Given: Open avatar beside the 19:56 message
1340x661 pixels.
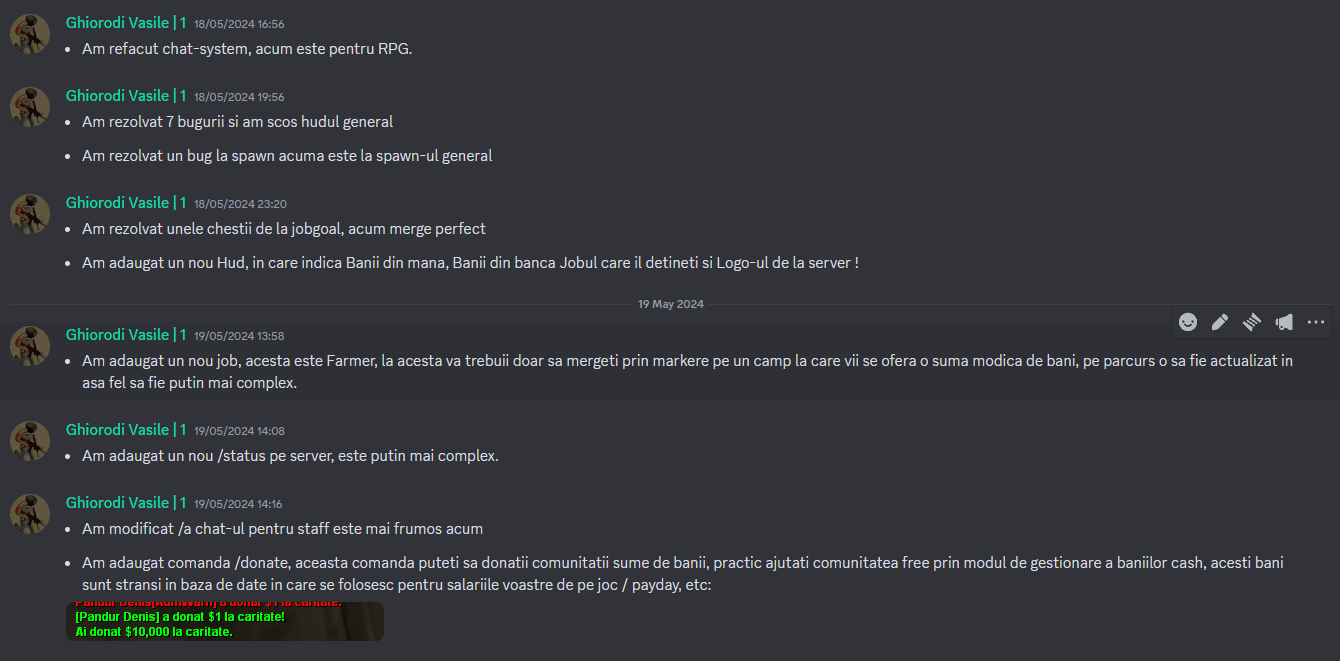Looking at the screenshot, I should coord(30,107).
